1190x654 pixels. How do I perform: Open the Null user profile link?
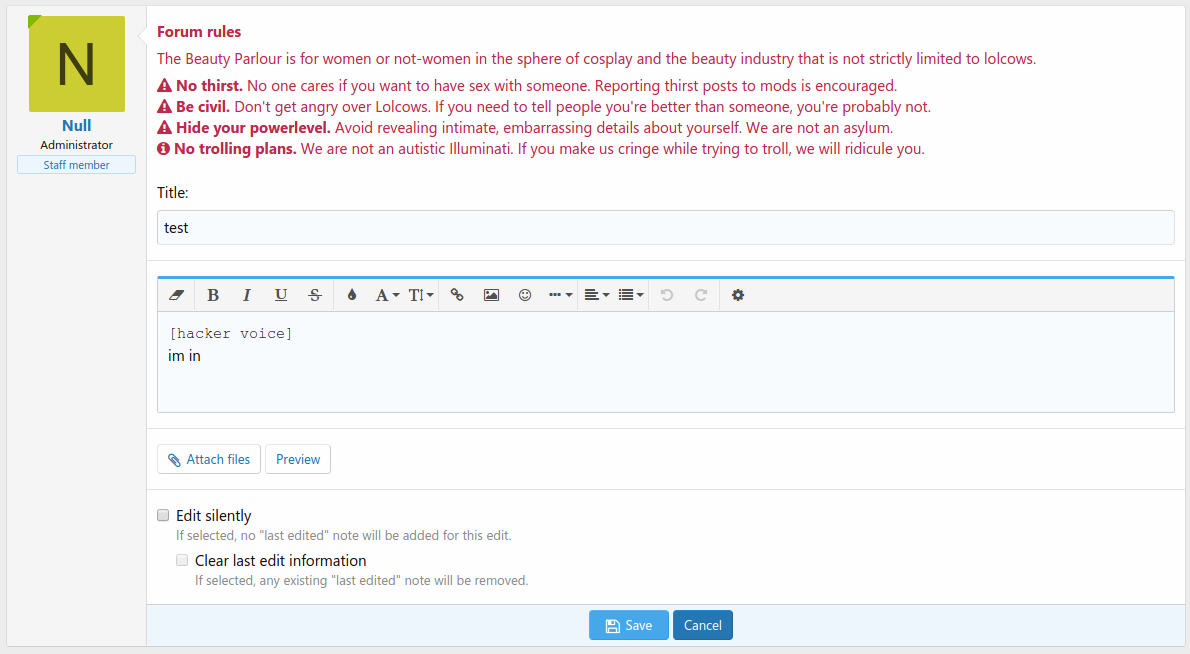tap(77, 126)
